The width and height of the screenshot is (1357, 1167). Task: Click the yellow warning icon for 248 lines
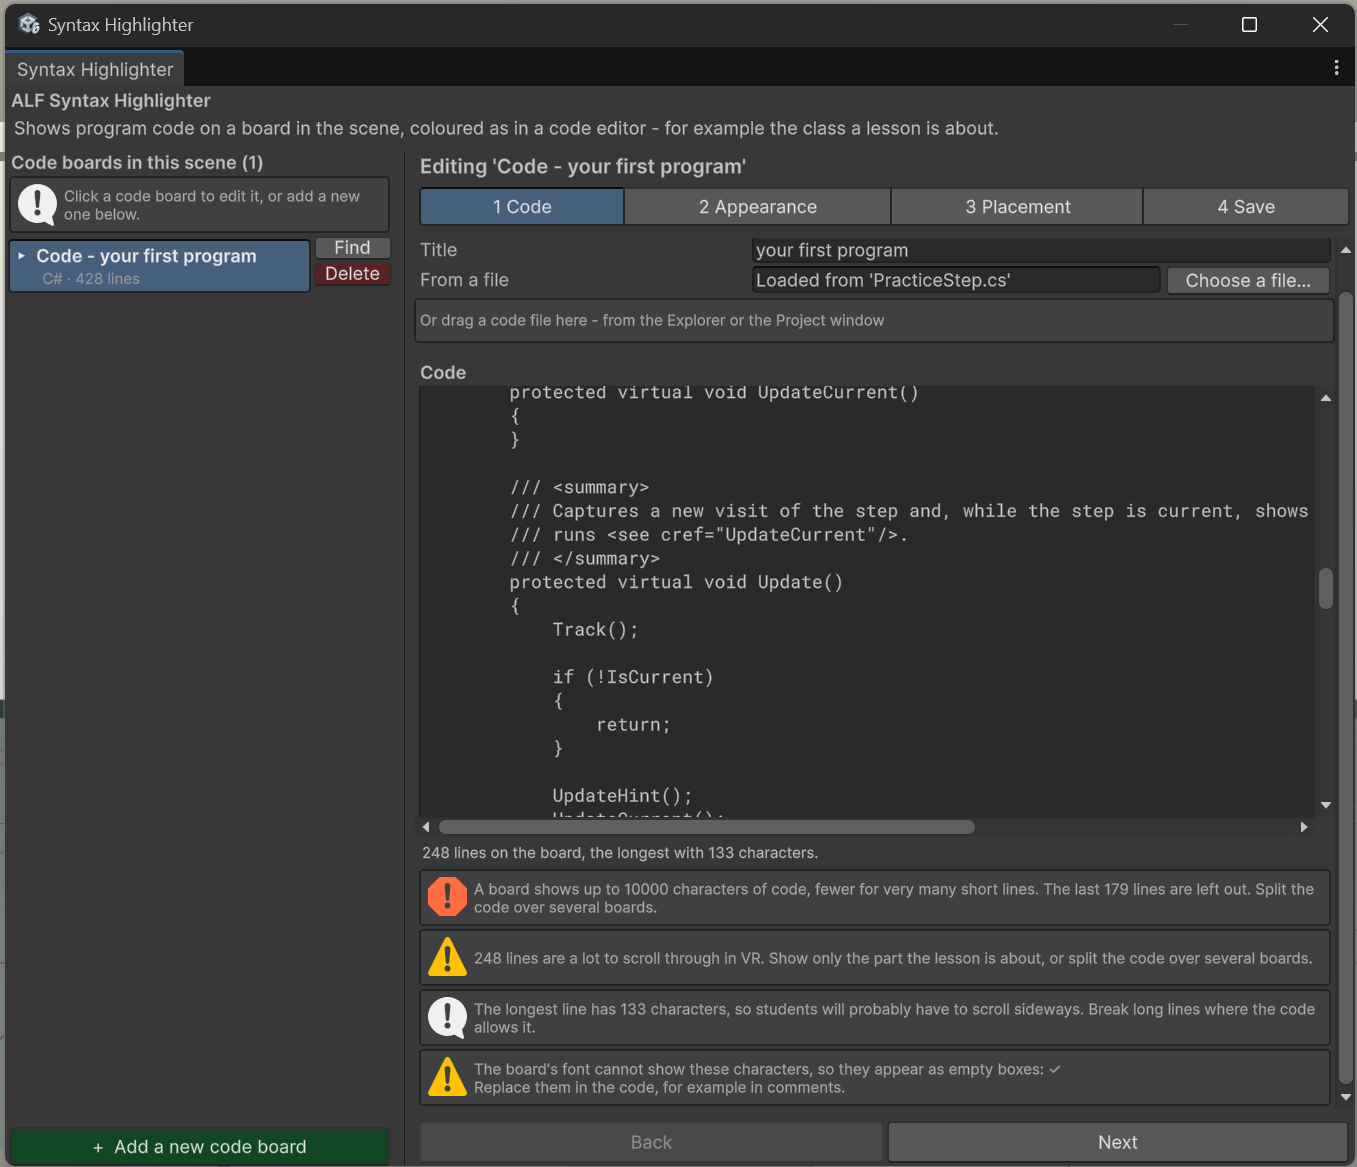[447, 957]
